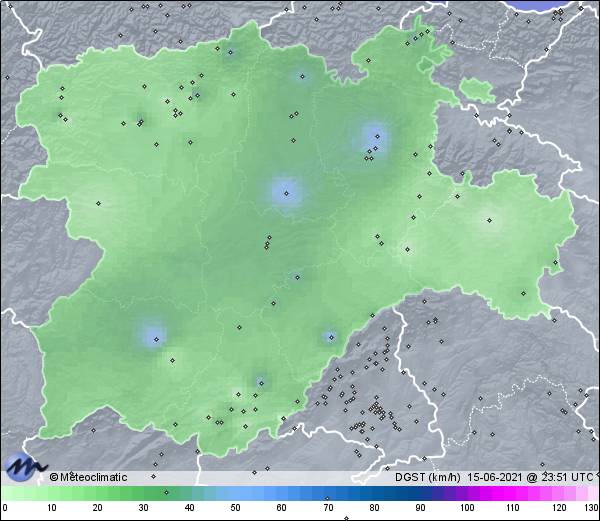
Task: Select the scale label 100
Action: [x=467, y=508]
